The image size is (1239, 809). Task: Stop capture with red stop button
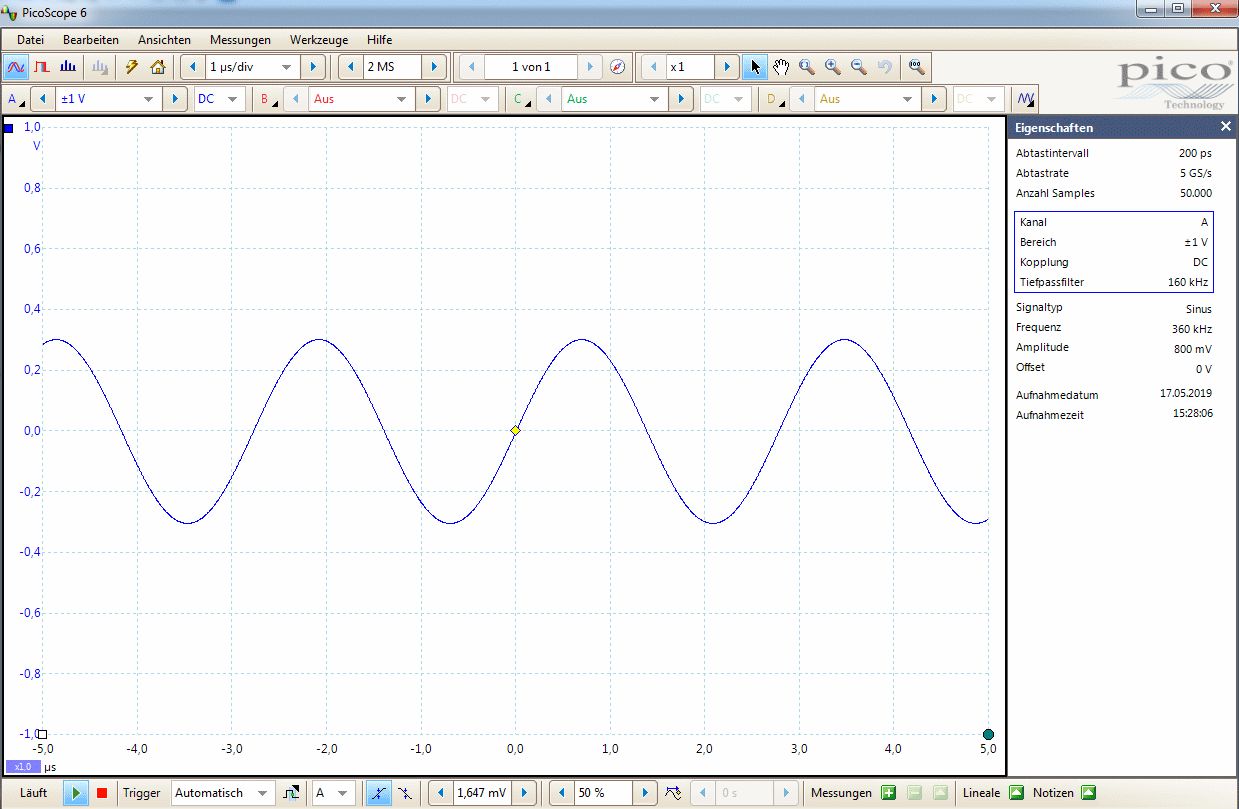pos(102,793)
